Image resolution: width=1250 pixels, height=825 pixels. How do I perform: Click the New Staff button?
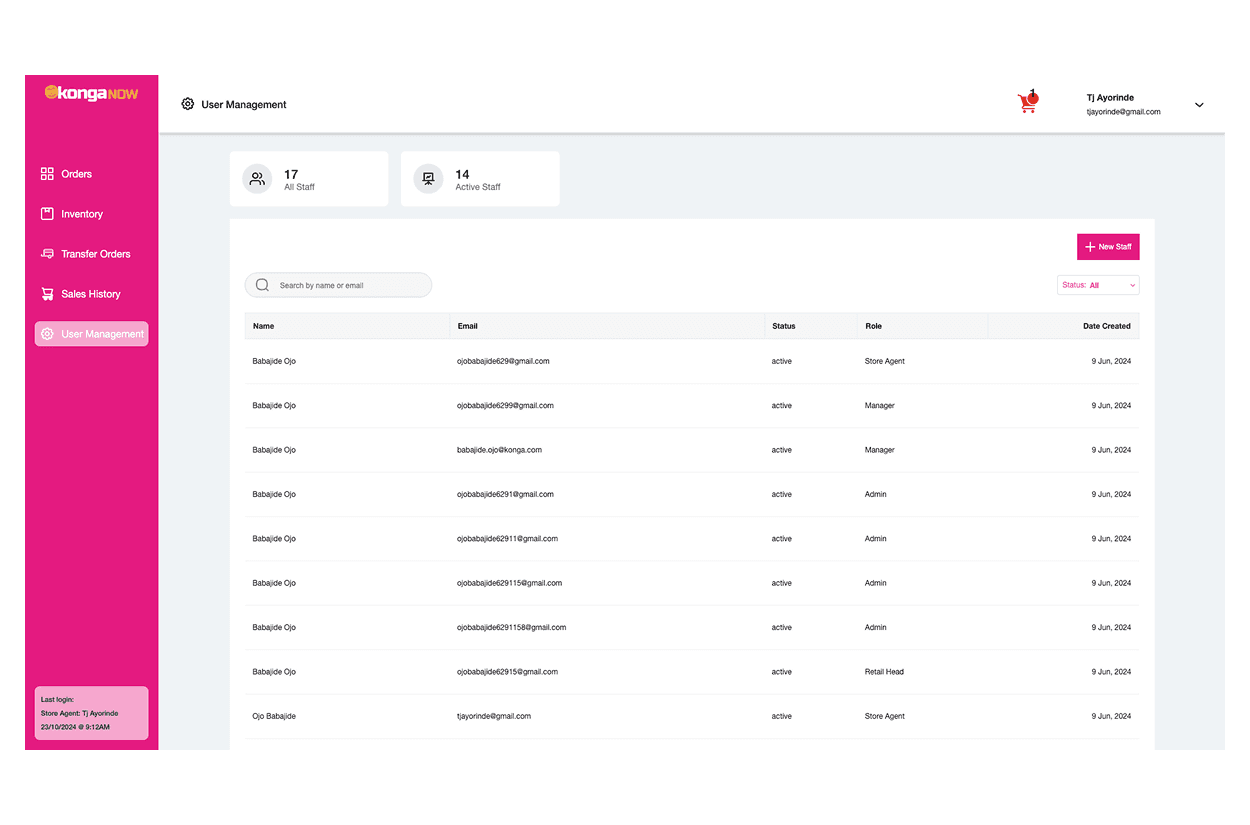point(1107,247)
